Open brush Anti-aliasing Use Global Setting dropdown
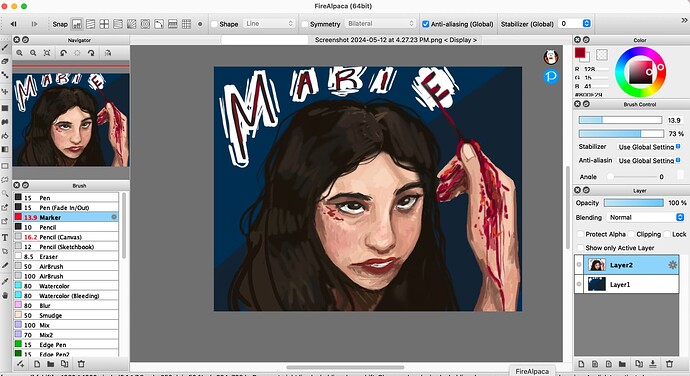Screen dimensions: 690x376 tap(649, 161)
